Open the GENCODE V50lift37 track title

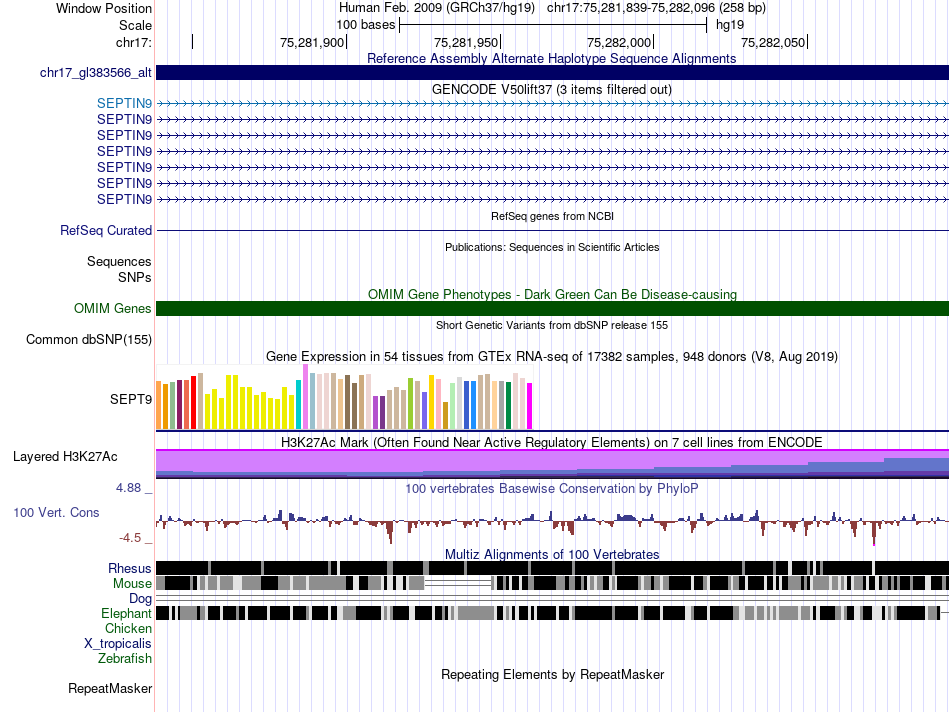(x=551, y=90)
